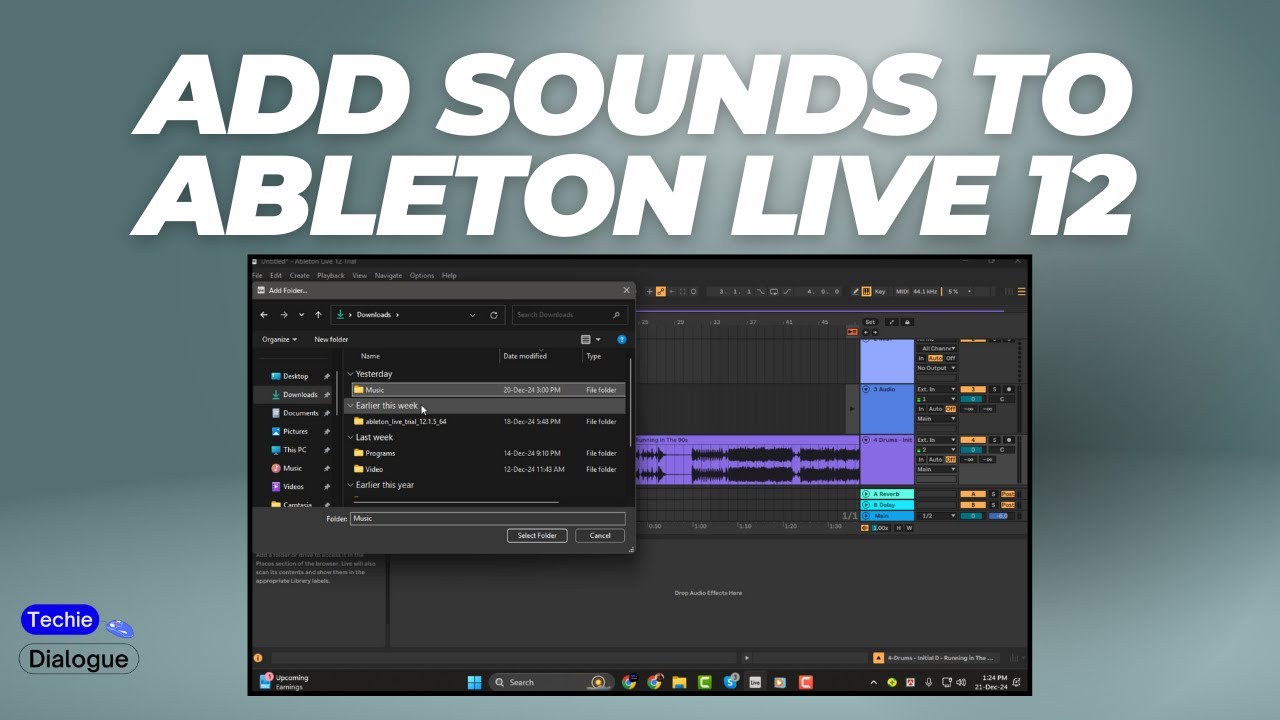Viewport: 1280px width, 720px height.
Task: Collapse the Earlier this week group
Action: (x=350, y=406)
